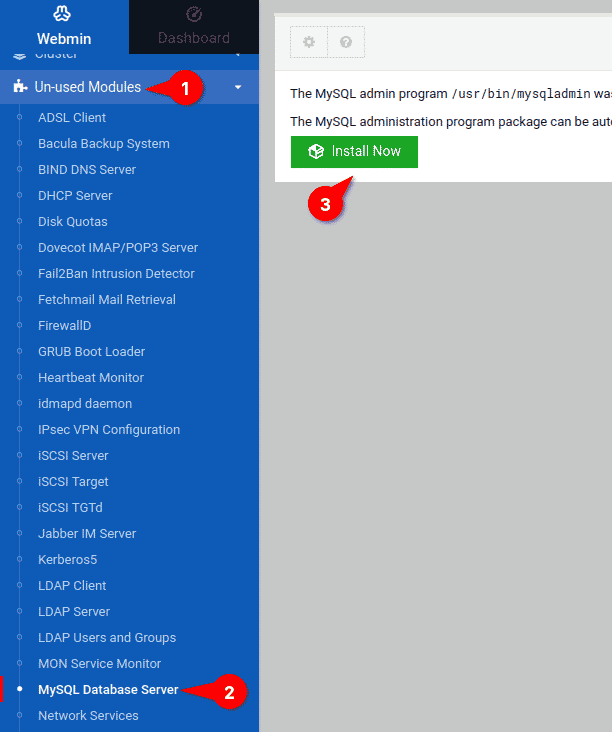The height and width of the screenshot is (732, 612).
Task: Open LDAP Server module
Action: (x=74, y=612)
